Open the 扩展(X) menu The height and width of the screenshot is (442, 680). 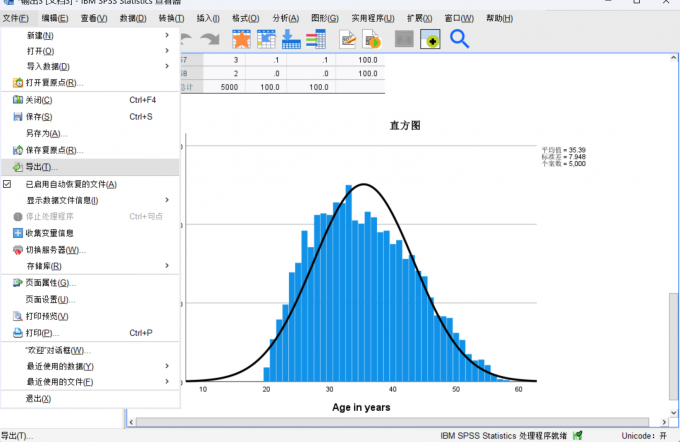click(419, 18)
